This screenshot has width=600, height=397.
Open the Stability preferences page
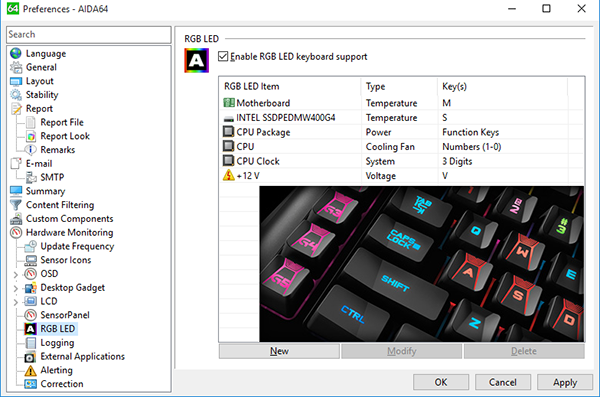[x=42, y=95]
